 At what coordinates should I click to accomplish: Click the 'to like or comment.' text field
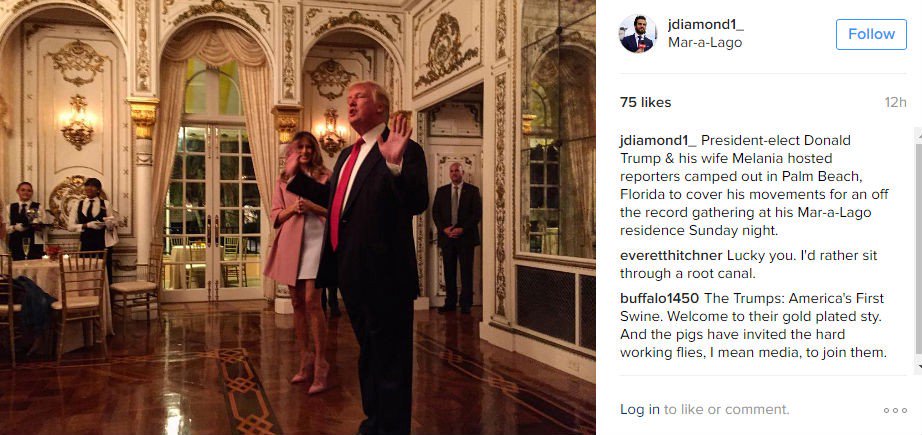coord(727,410)
